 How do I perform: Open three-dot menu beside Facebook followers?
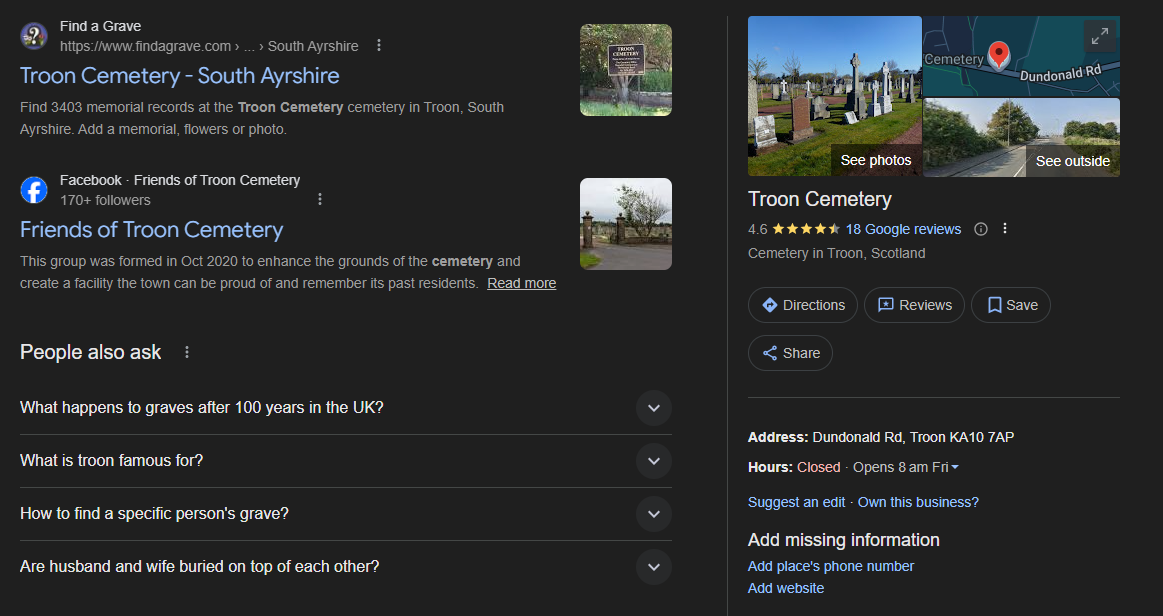pos(320,200)
